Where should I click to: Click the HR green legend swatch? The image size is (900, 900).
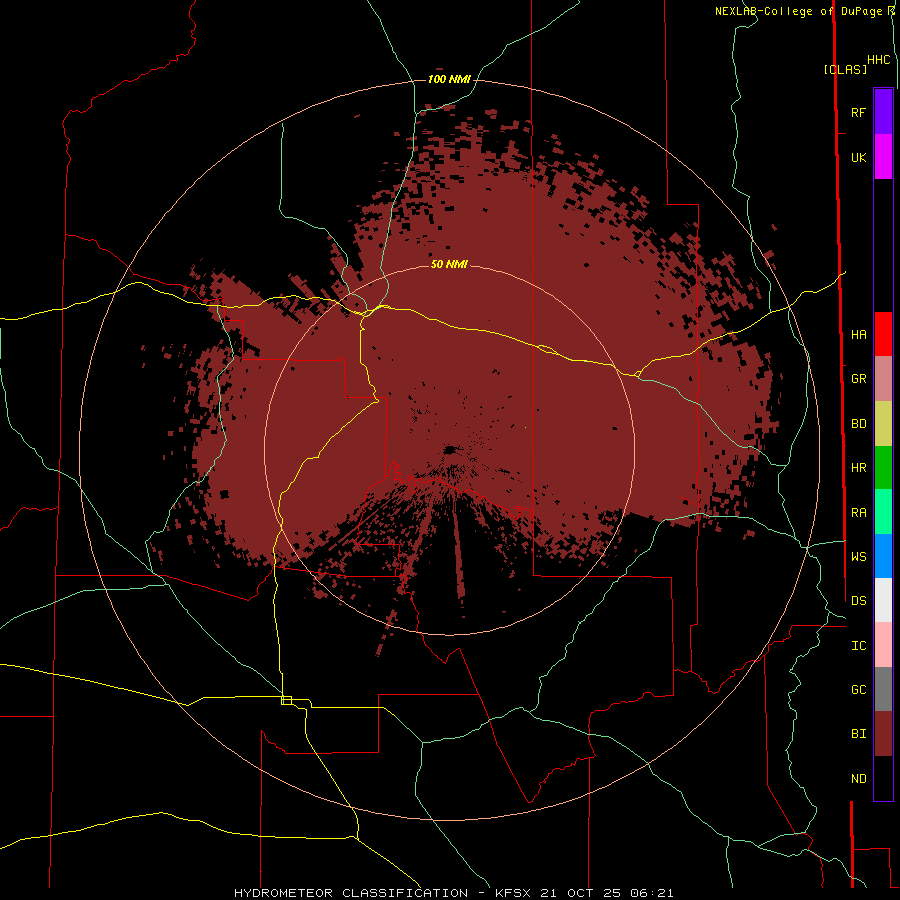click(x=883, y=467)
